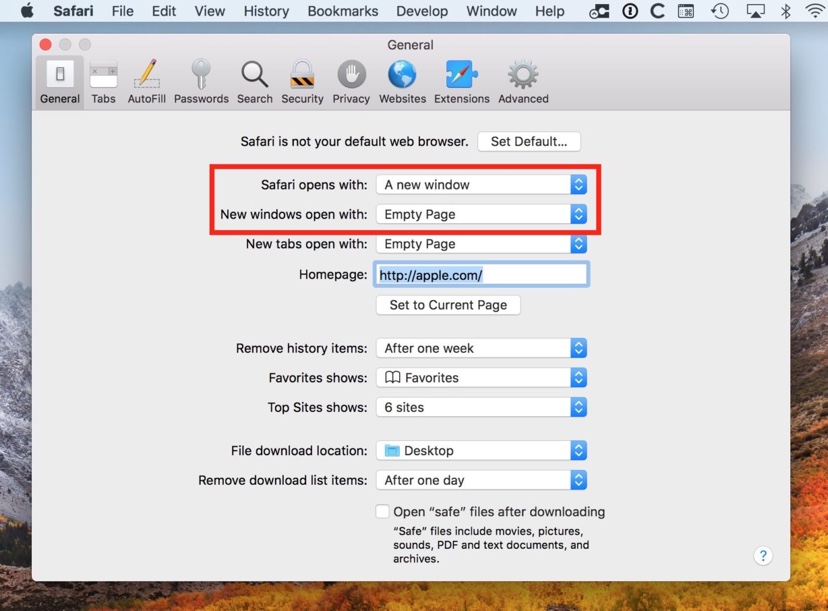Viewport: 828px width, 611px height.
Task: Click the Bluetooth menu bar icon
Action: (x=785, y=11)
